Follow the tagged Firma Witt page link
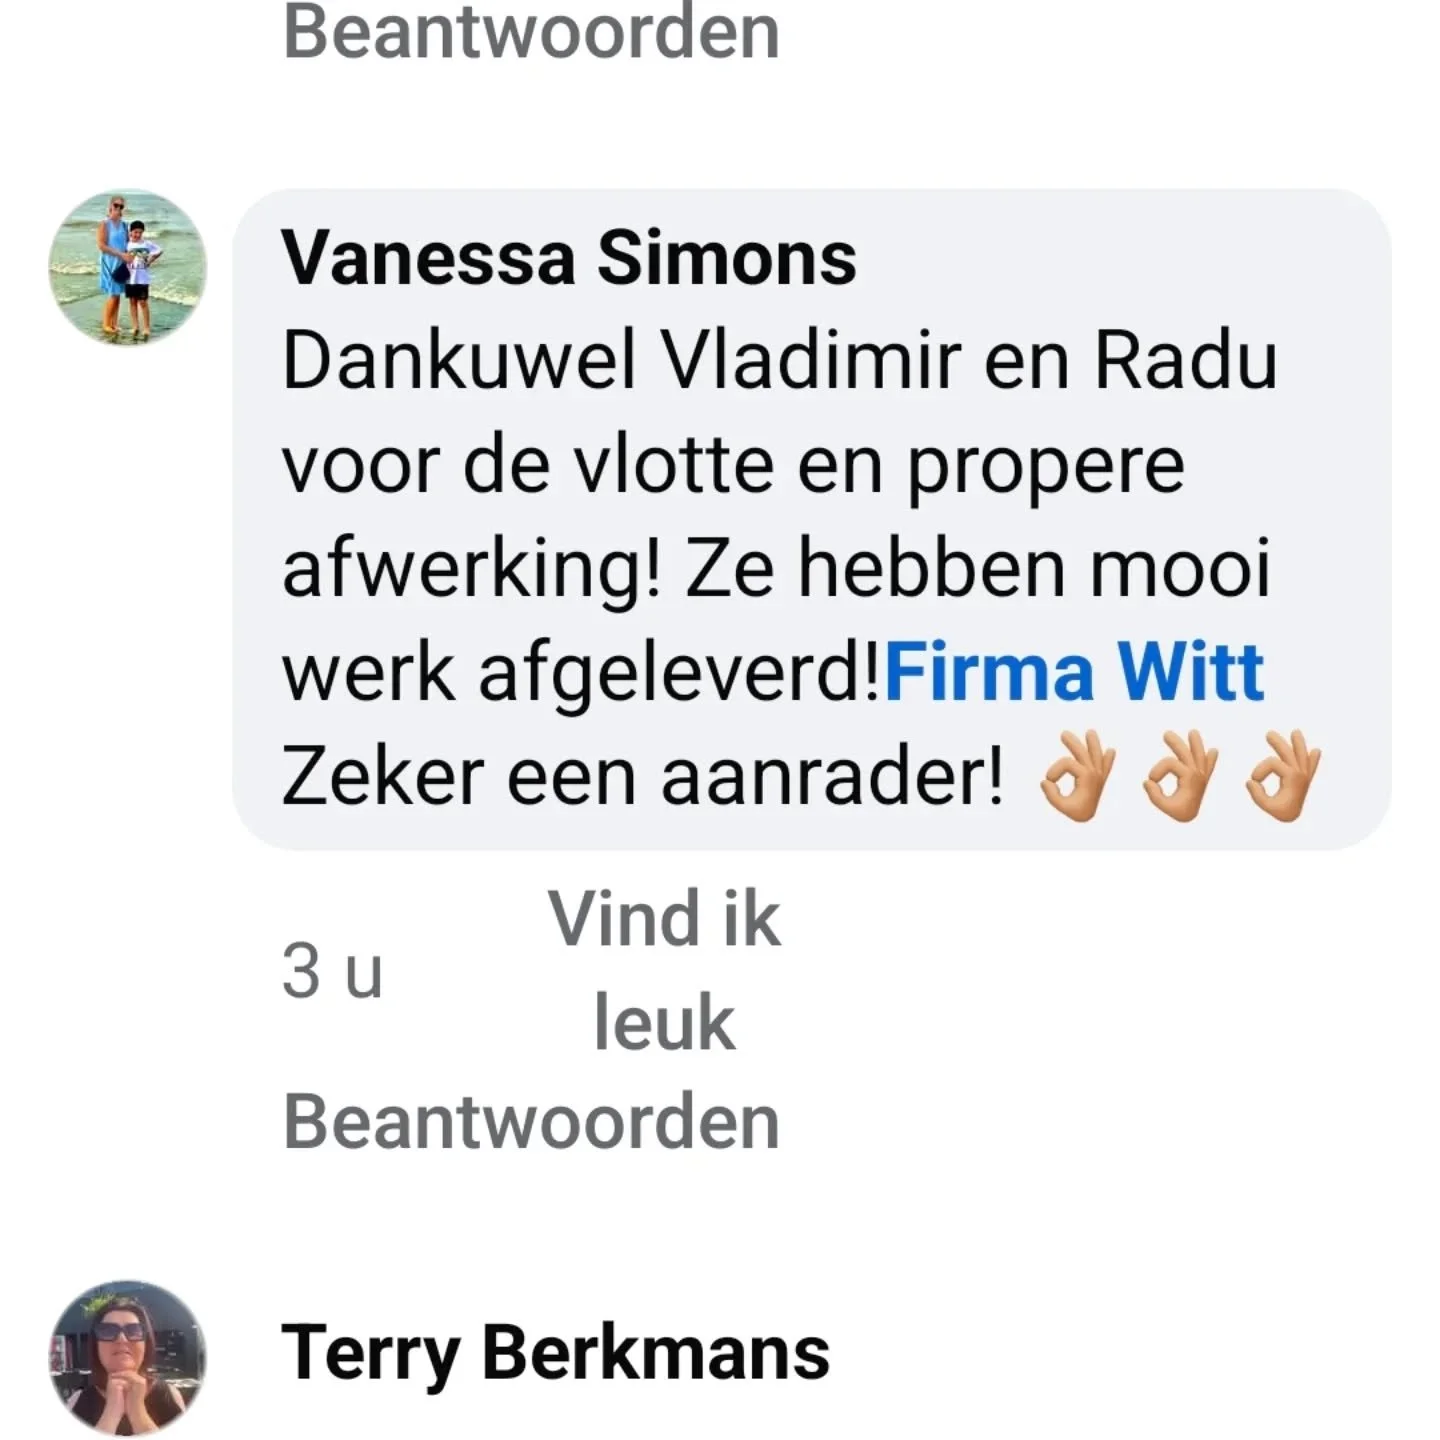1440x1440 pixels. (1075, 672)
